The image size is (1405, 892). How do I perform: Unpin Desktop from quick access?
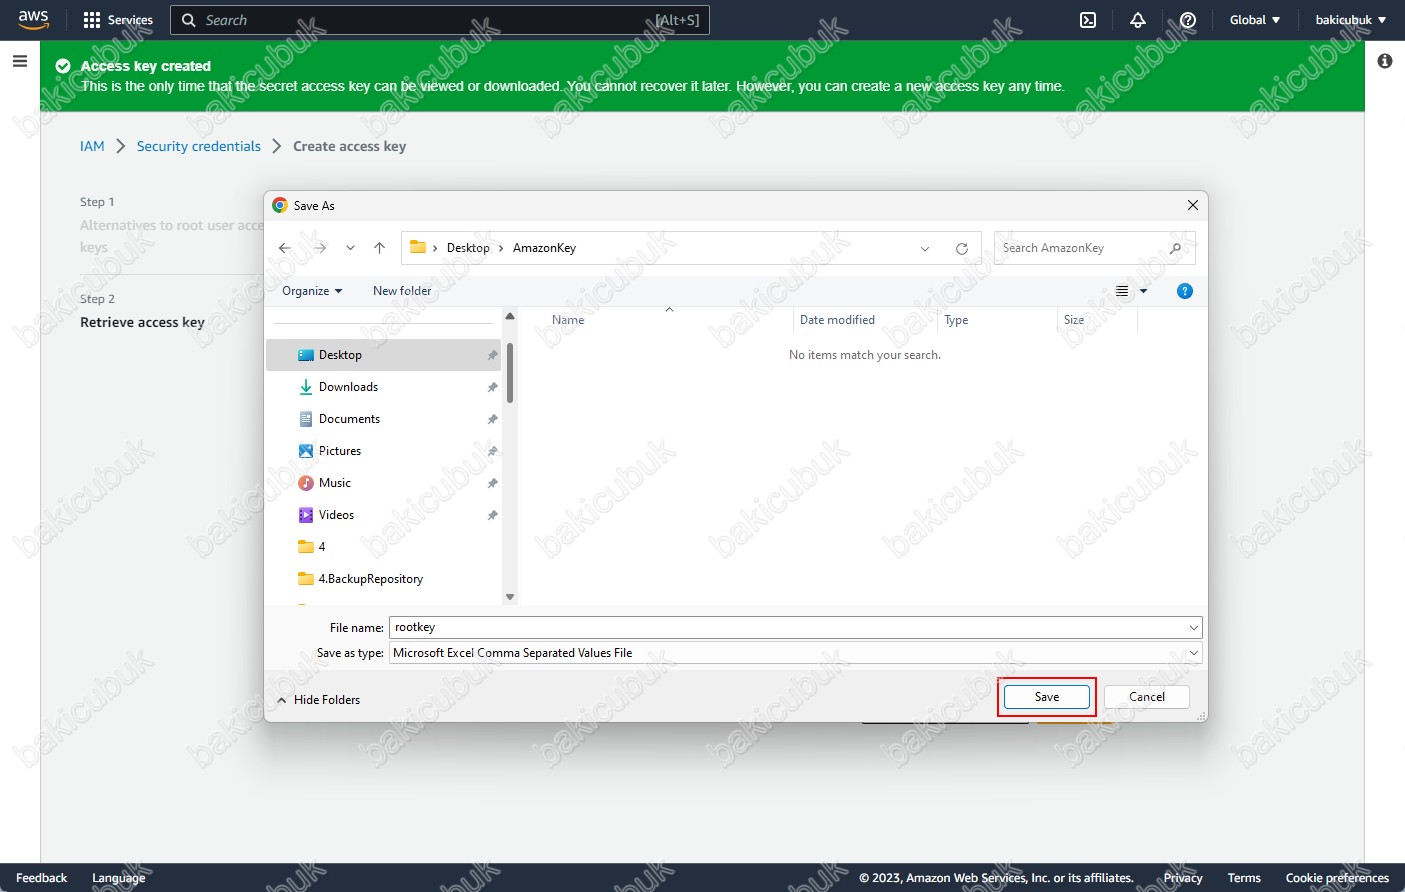[x=492, y=355]
